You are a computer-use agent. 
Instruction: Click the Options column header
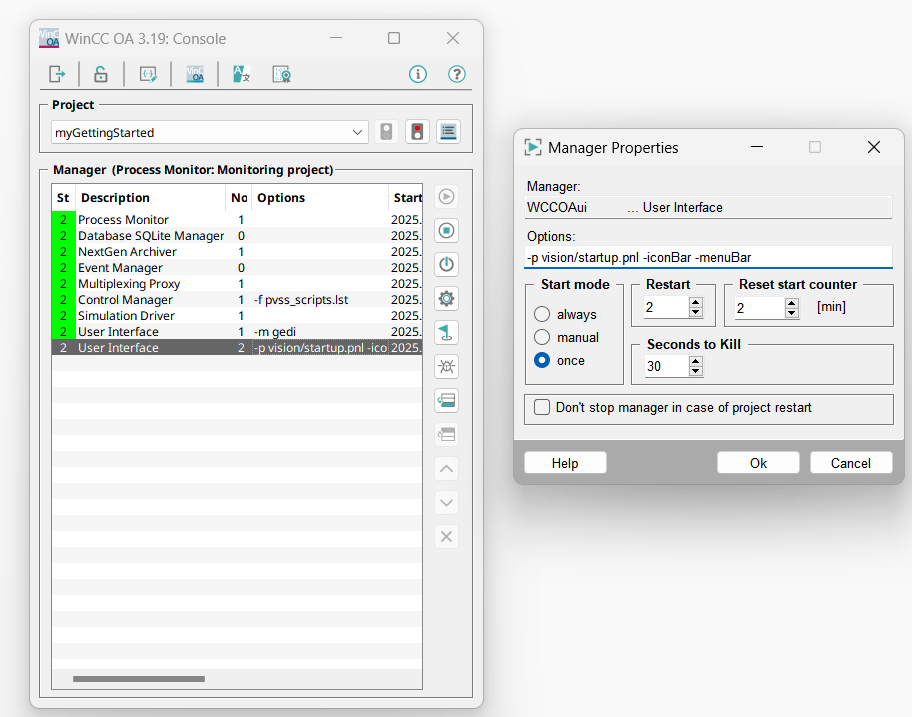[x=320, y=198]
